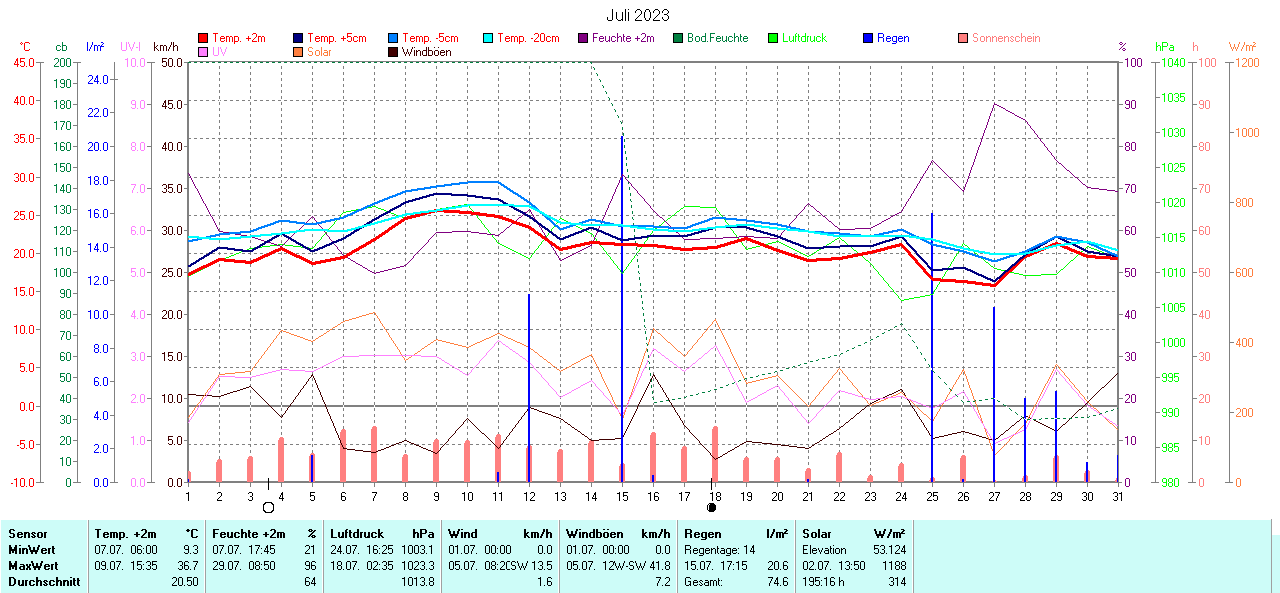Select the 'Temp. -5cm' legend label
Viewport: 1280px width, 593px height.
(431, 38)
